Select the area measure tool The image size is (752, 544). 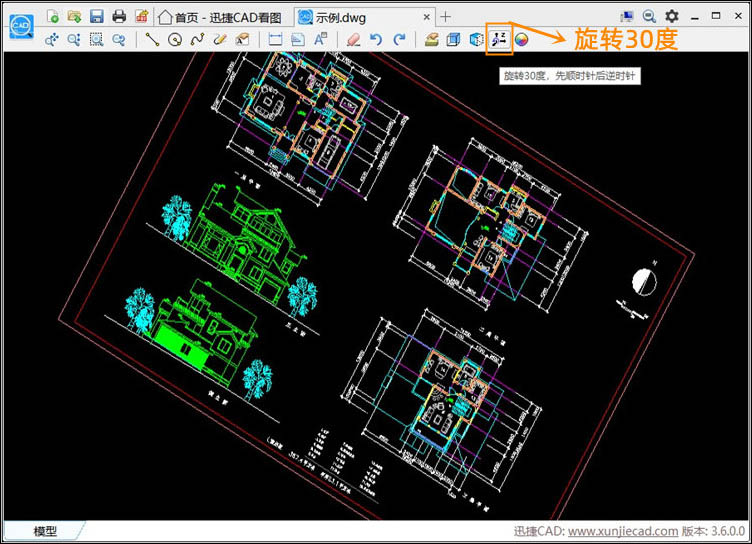(298, 39)
